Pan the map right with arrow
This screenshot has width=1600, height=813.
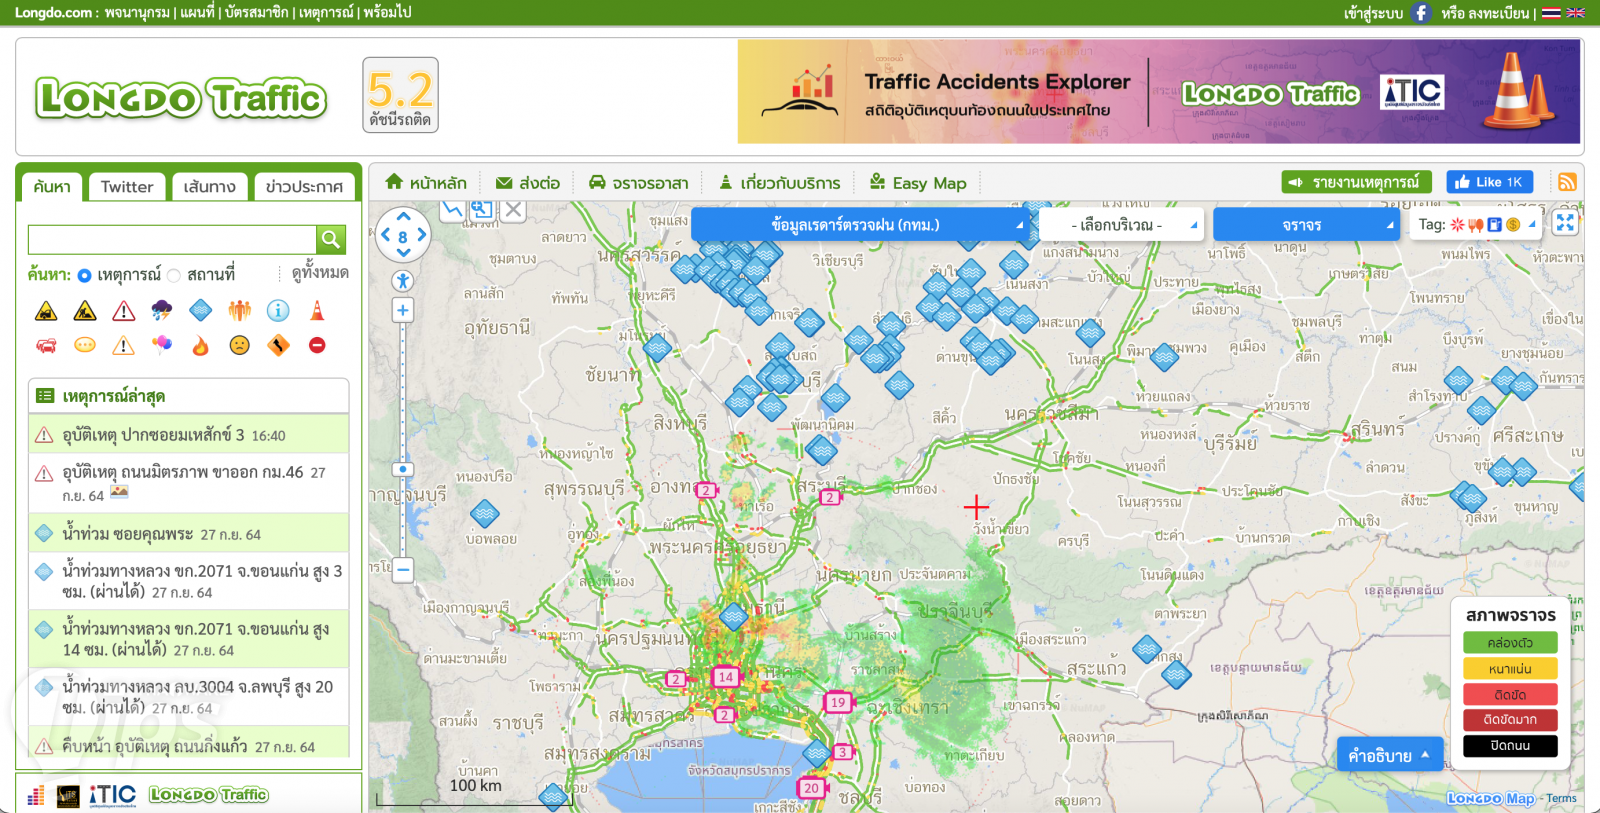422,235
